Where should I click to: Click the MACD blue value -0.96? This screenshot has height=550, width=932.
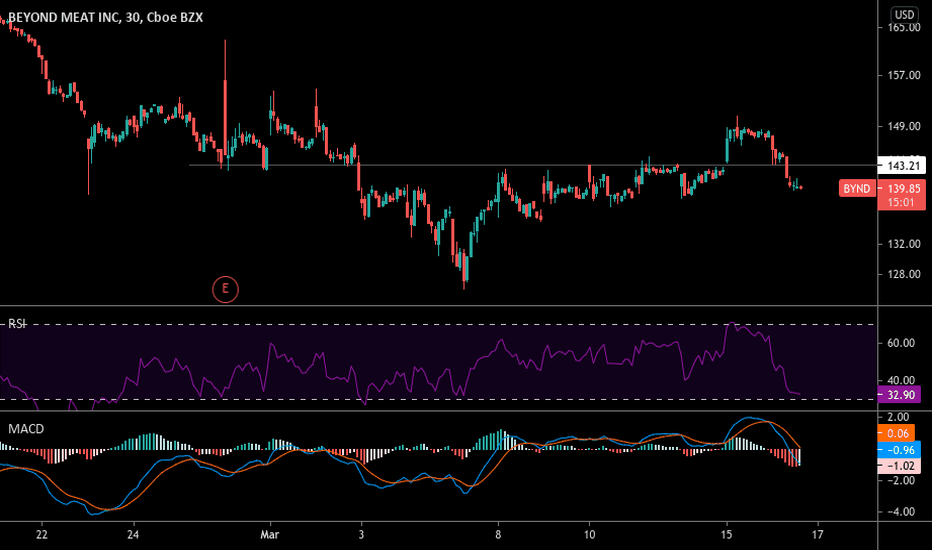click(x=900, y=450)
